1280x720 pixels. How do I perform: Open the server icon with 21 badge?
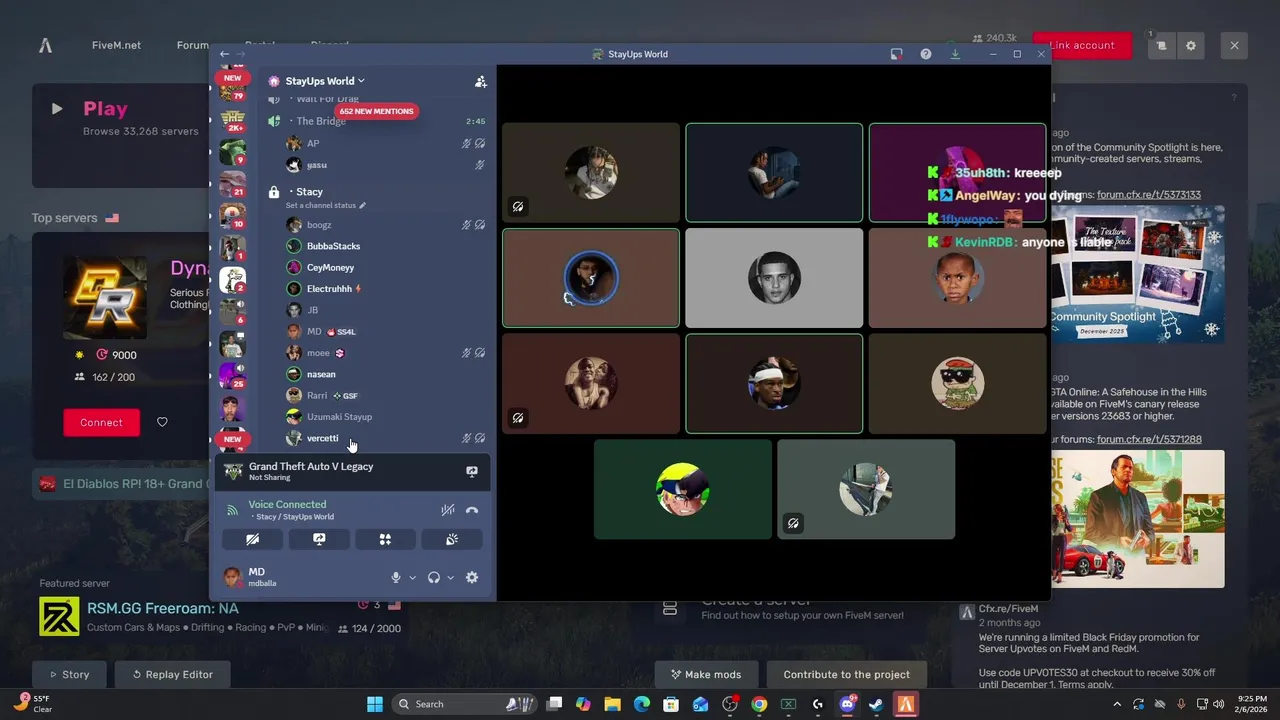coord(232,184)
